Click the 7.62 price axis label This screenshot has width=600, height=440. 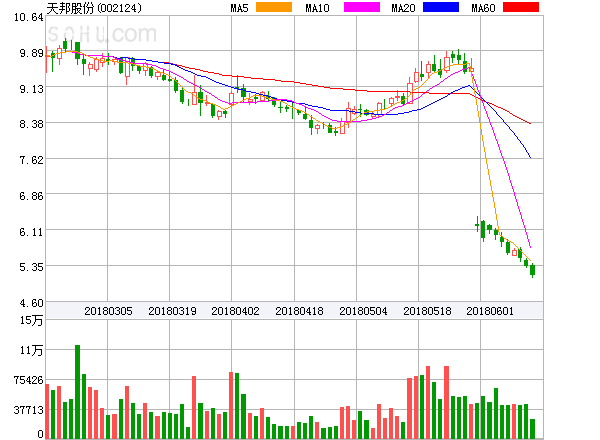[31, 160]
